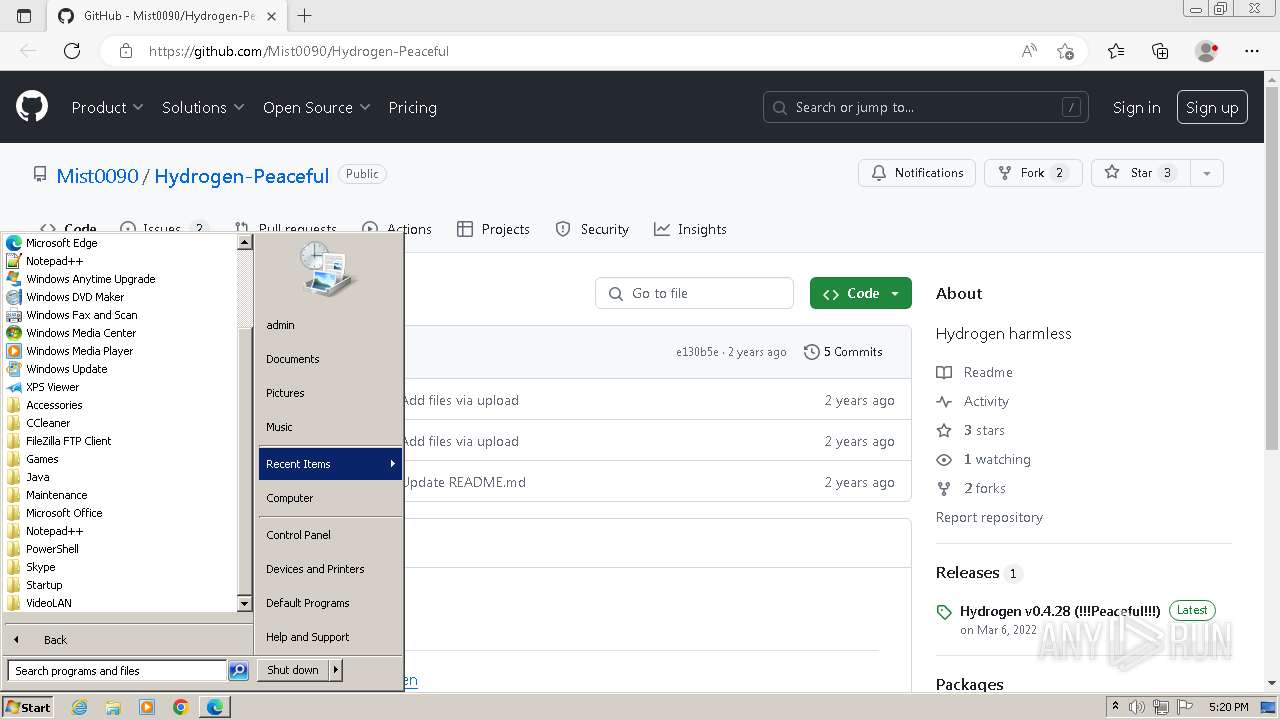Click the Sign in link
Image resolution: width=1280 pixels, height=720 pixels.
[x=1137, y=107]
